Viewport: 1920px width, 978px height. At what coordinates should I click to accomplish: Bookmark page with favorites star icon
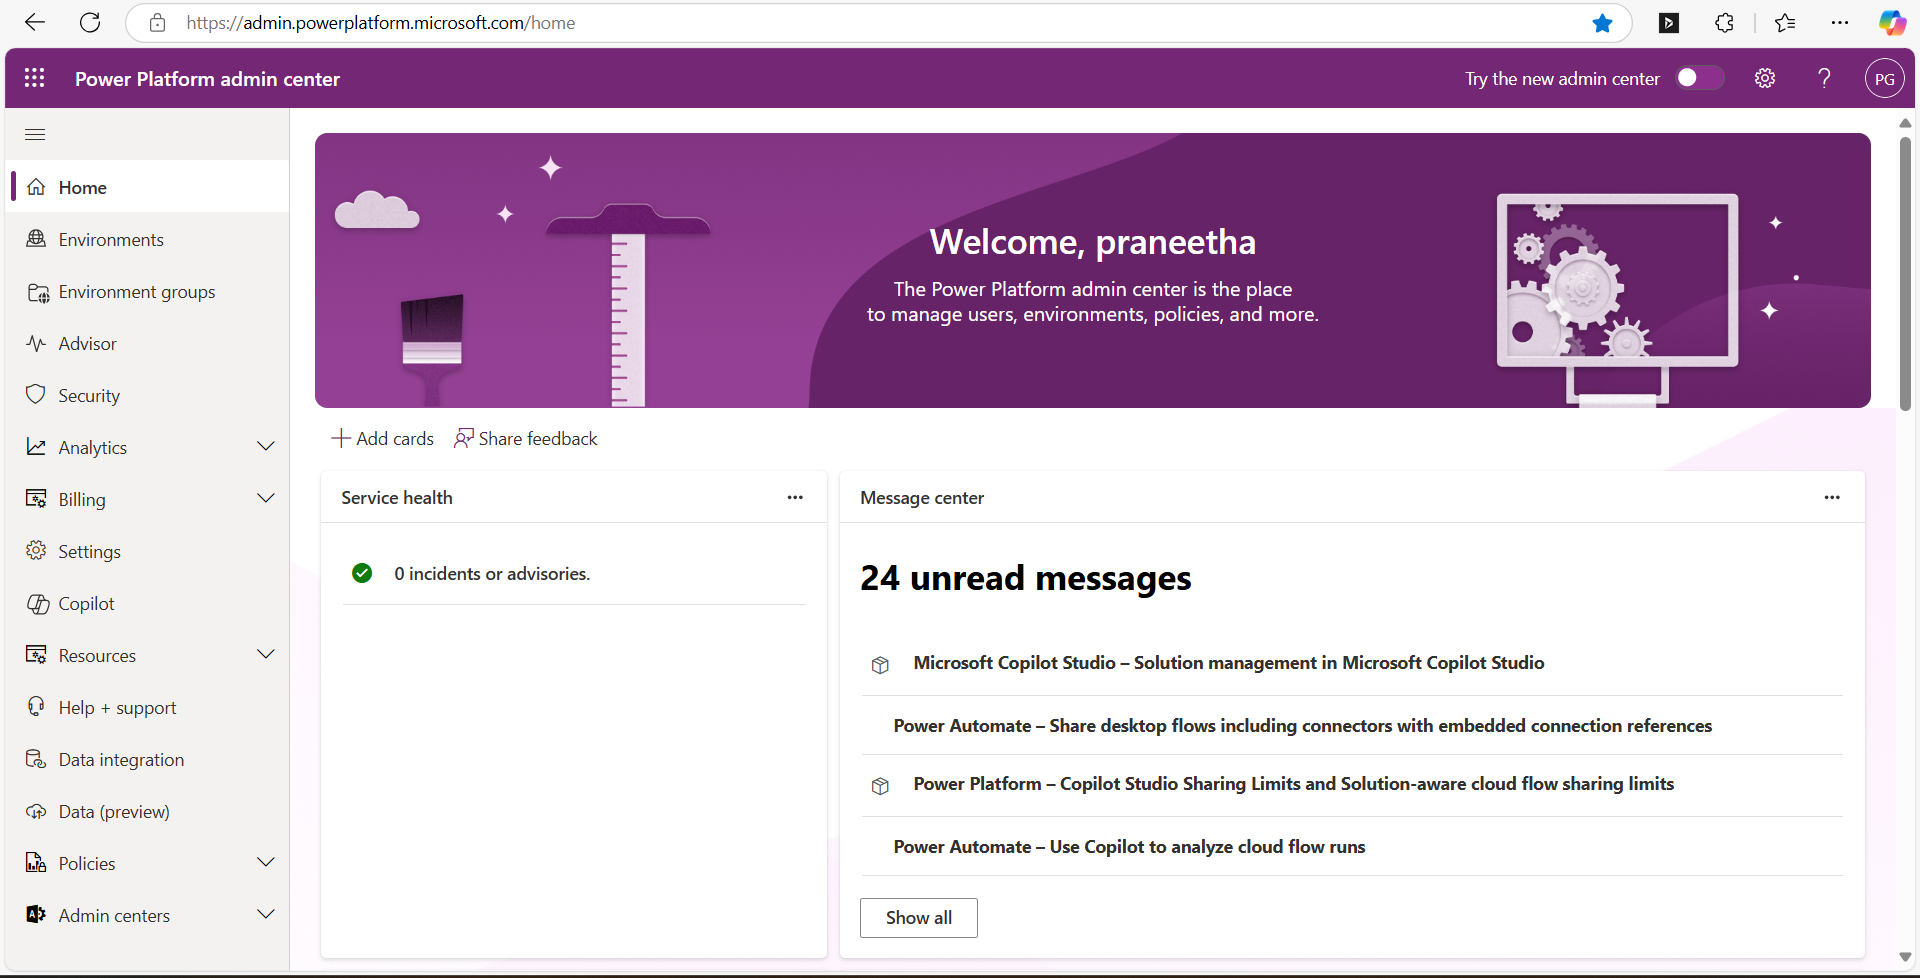tap(1602, 23)
